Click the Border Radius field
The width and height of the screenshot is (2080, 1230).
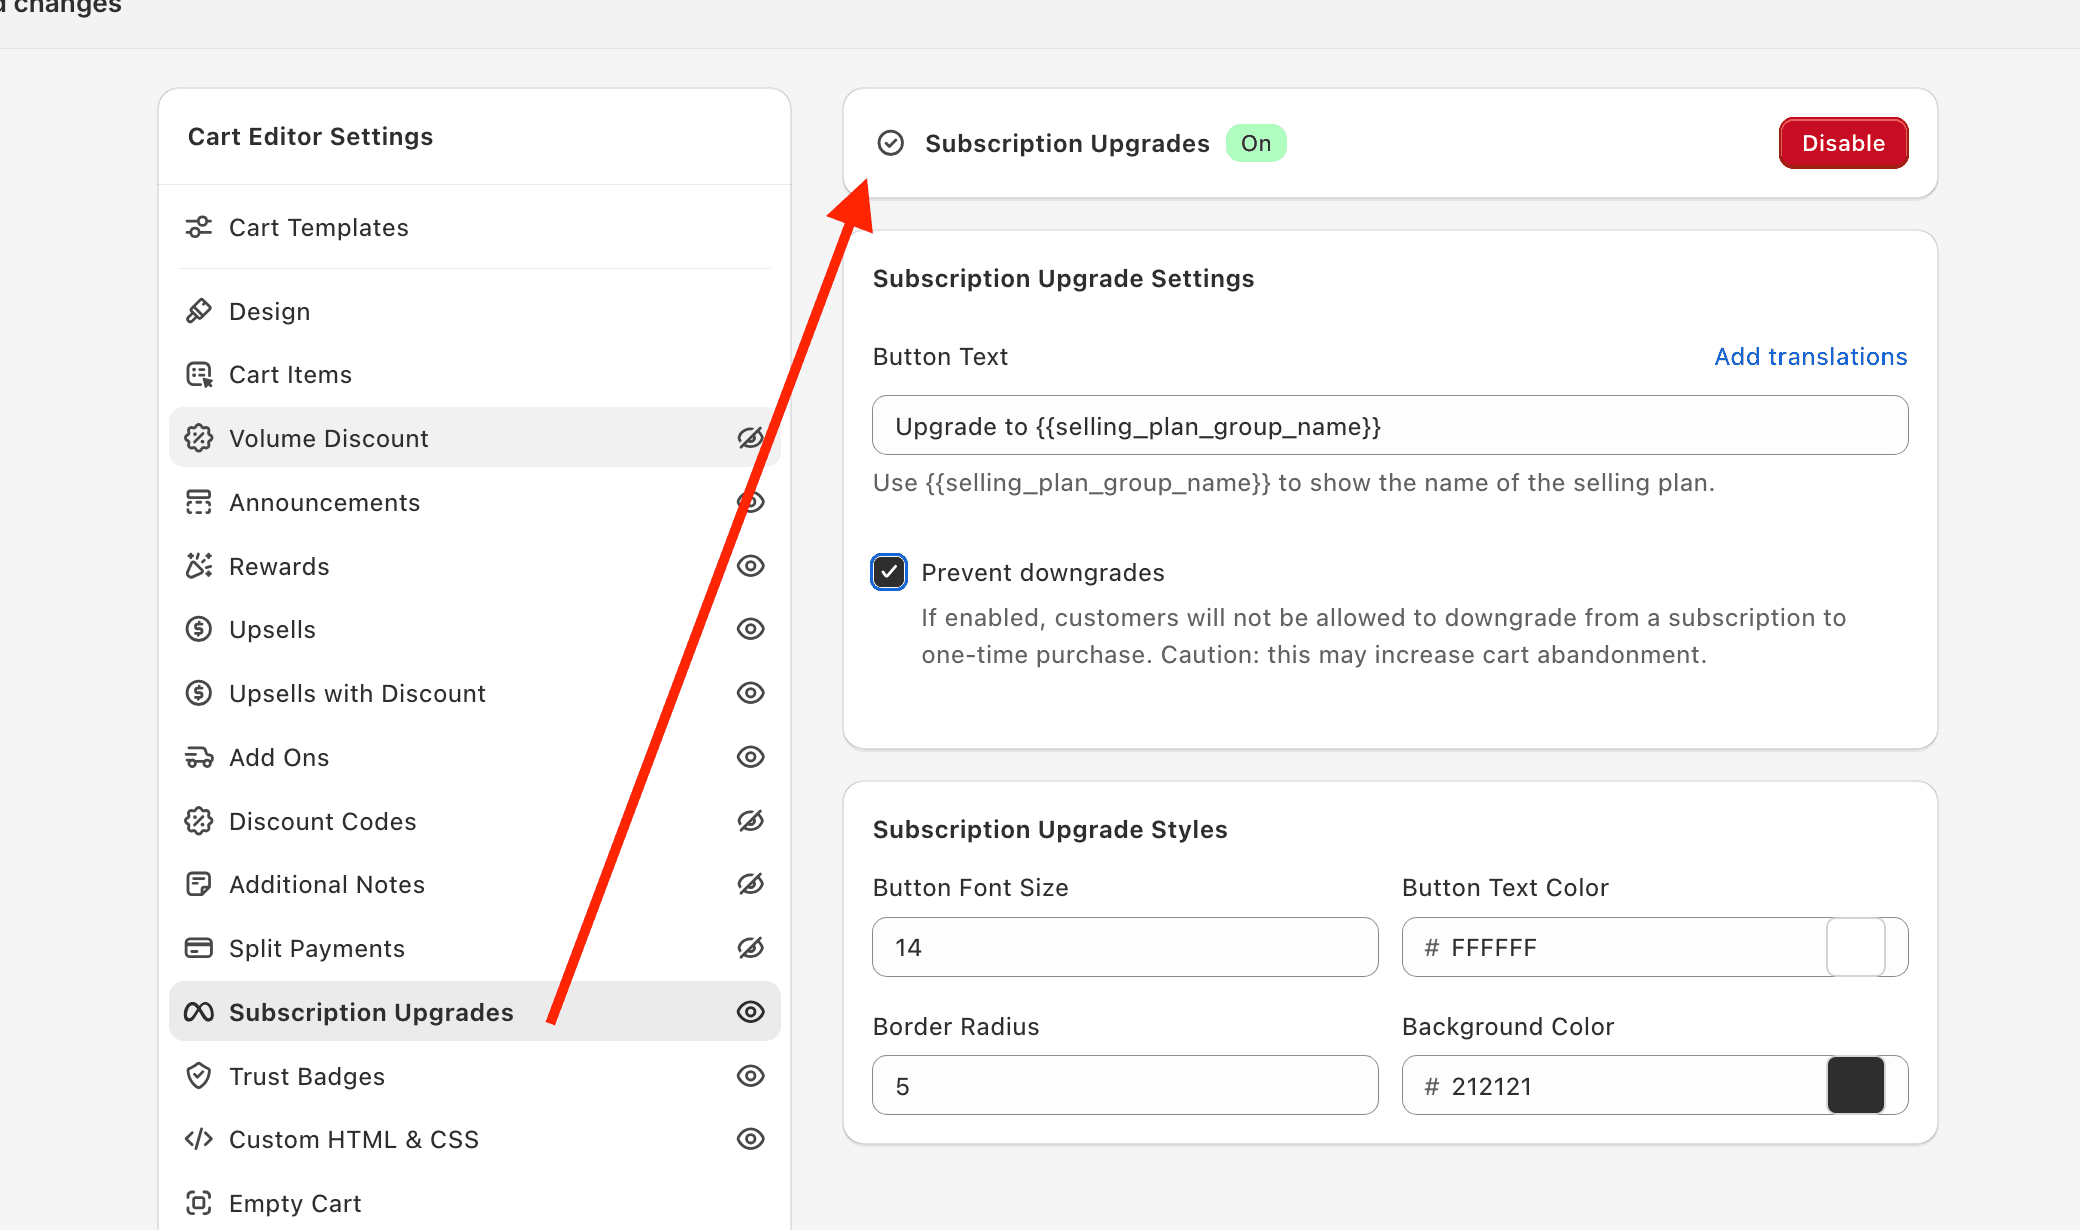1125,1085
